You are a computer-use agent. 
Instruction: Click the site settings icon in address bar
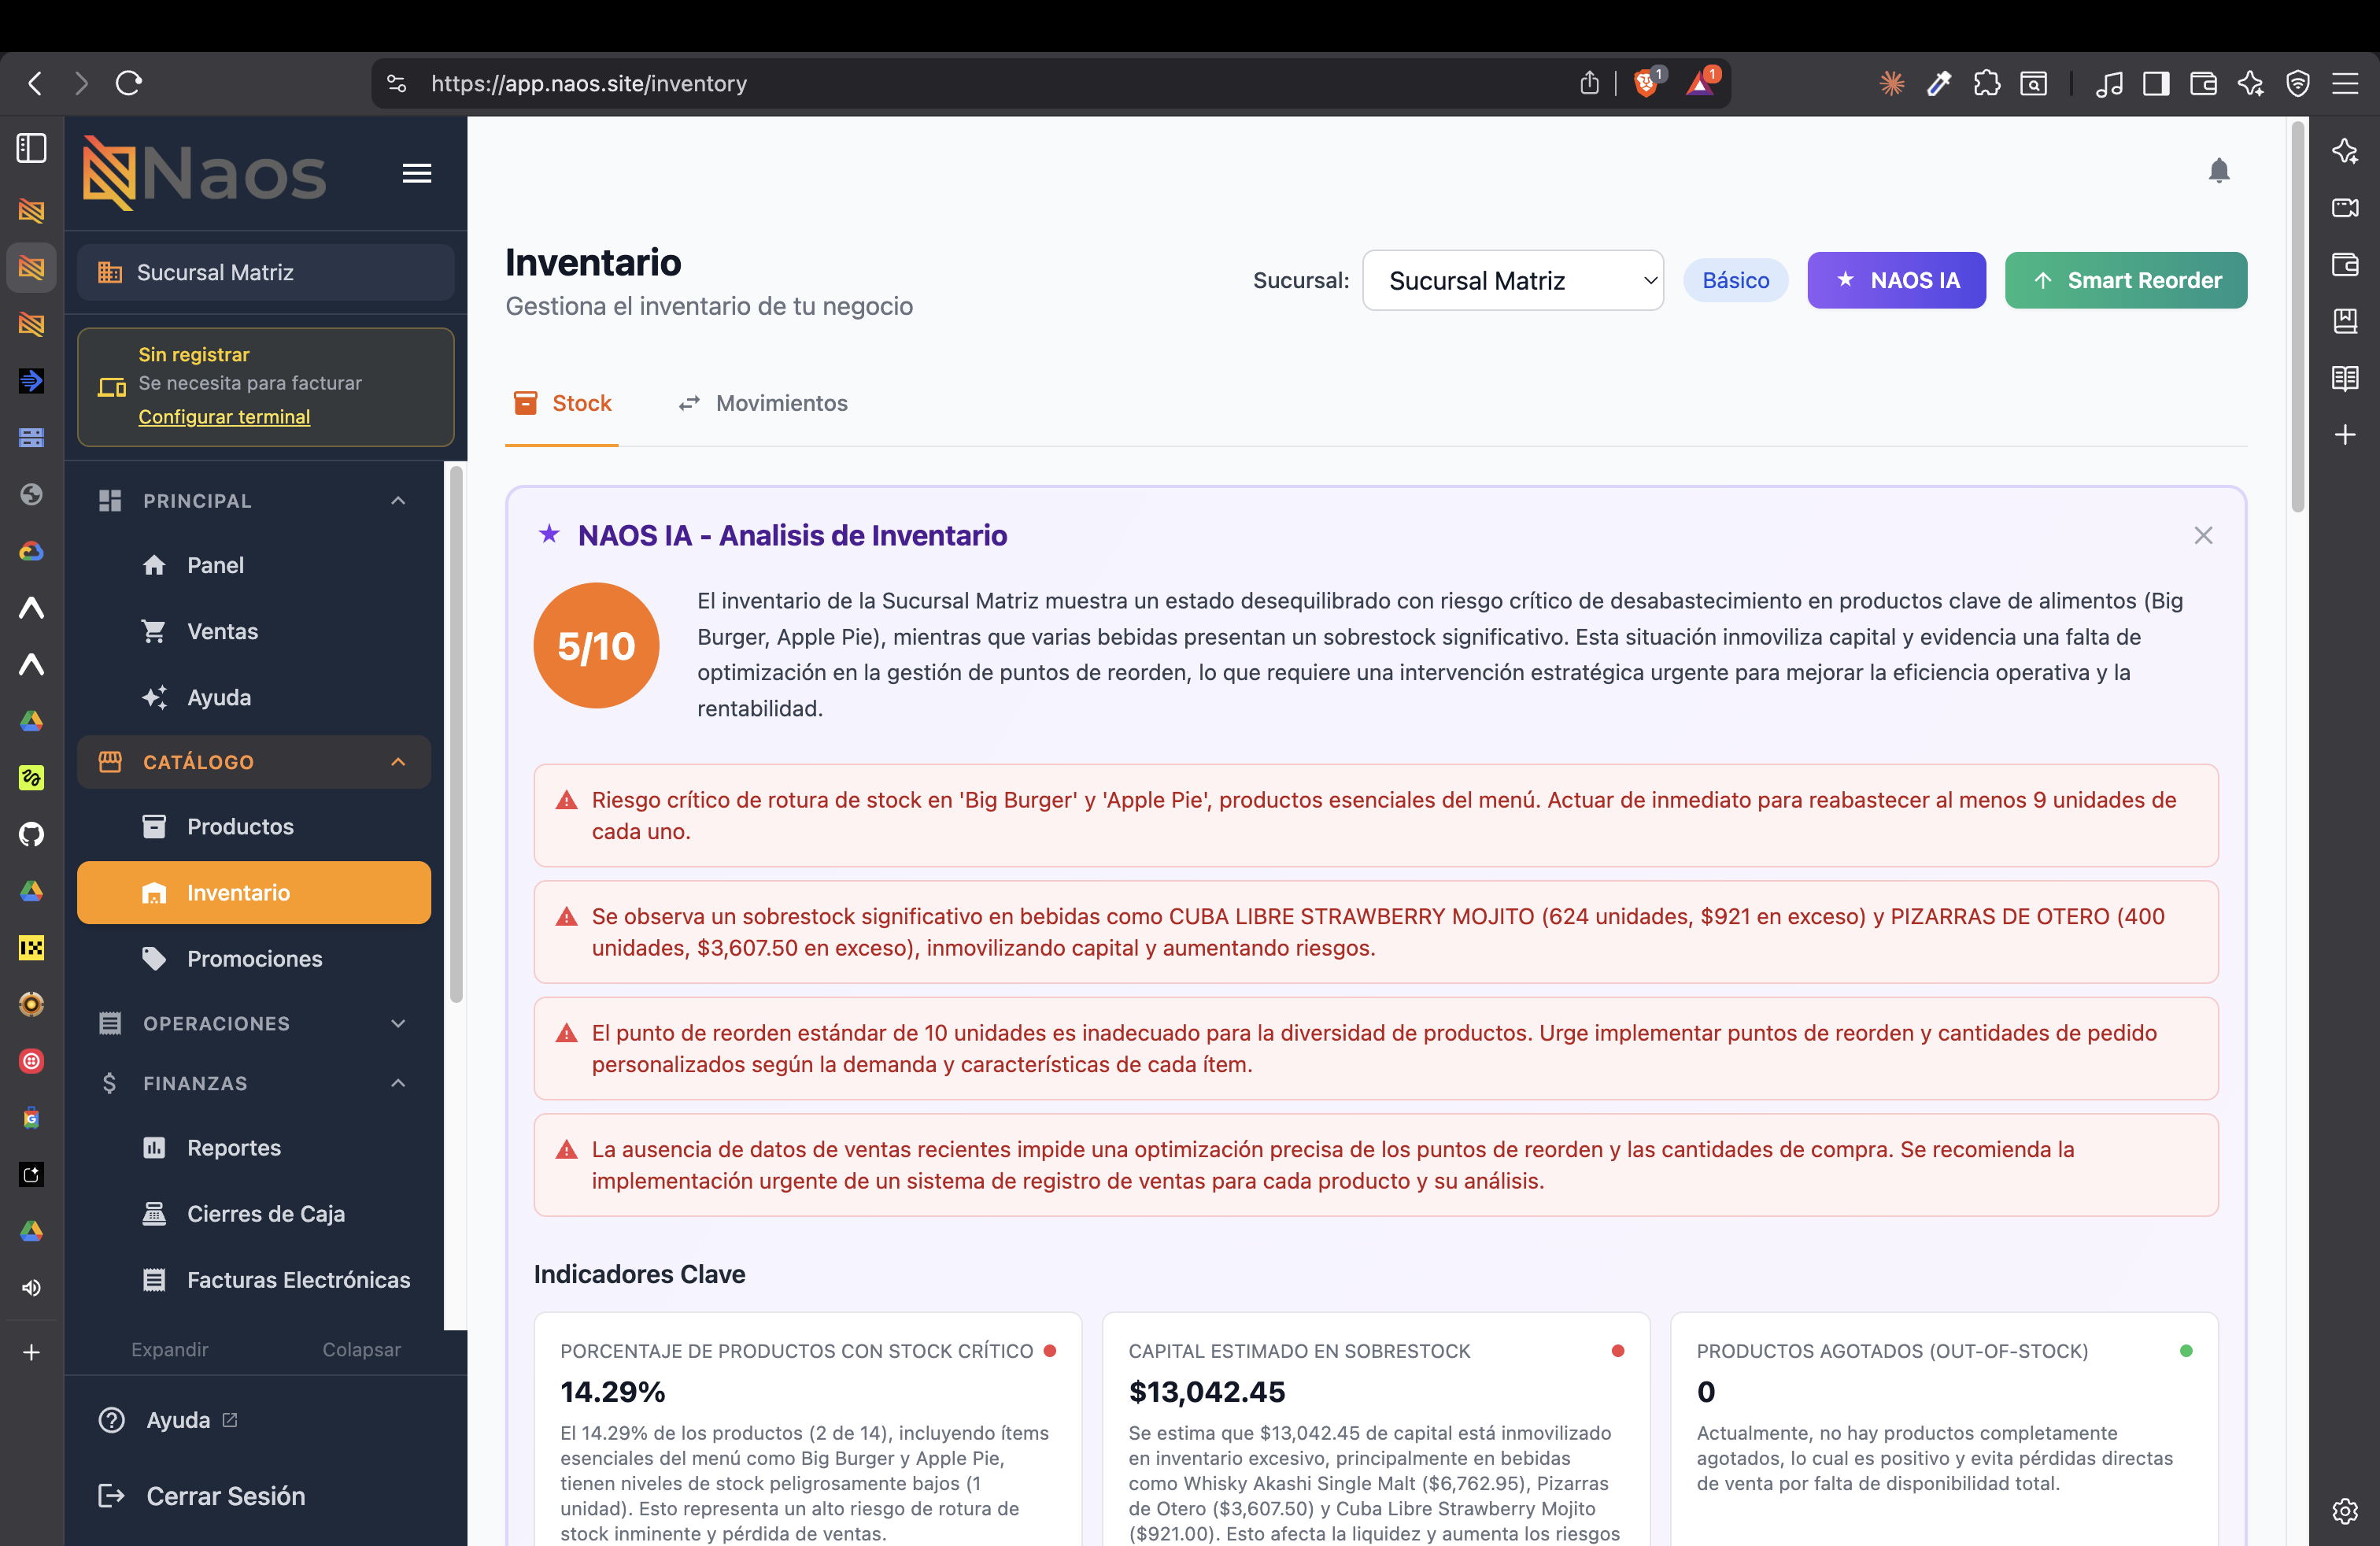397,83
